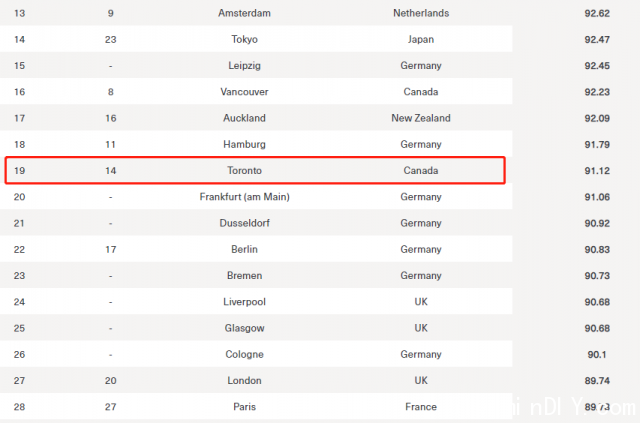Click the Amsterdam city entry
The image size is (640, 423).
[244, 13]
